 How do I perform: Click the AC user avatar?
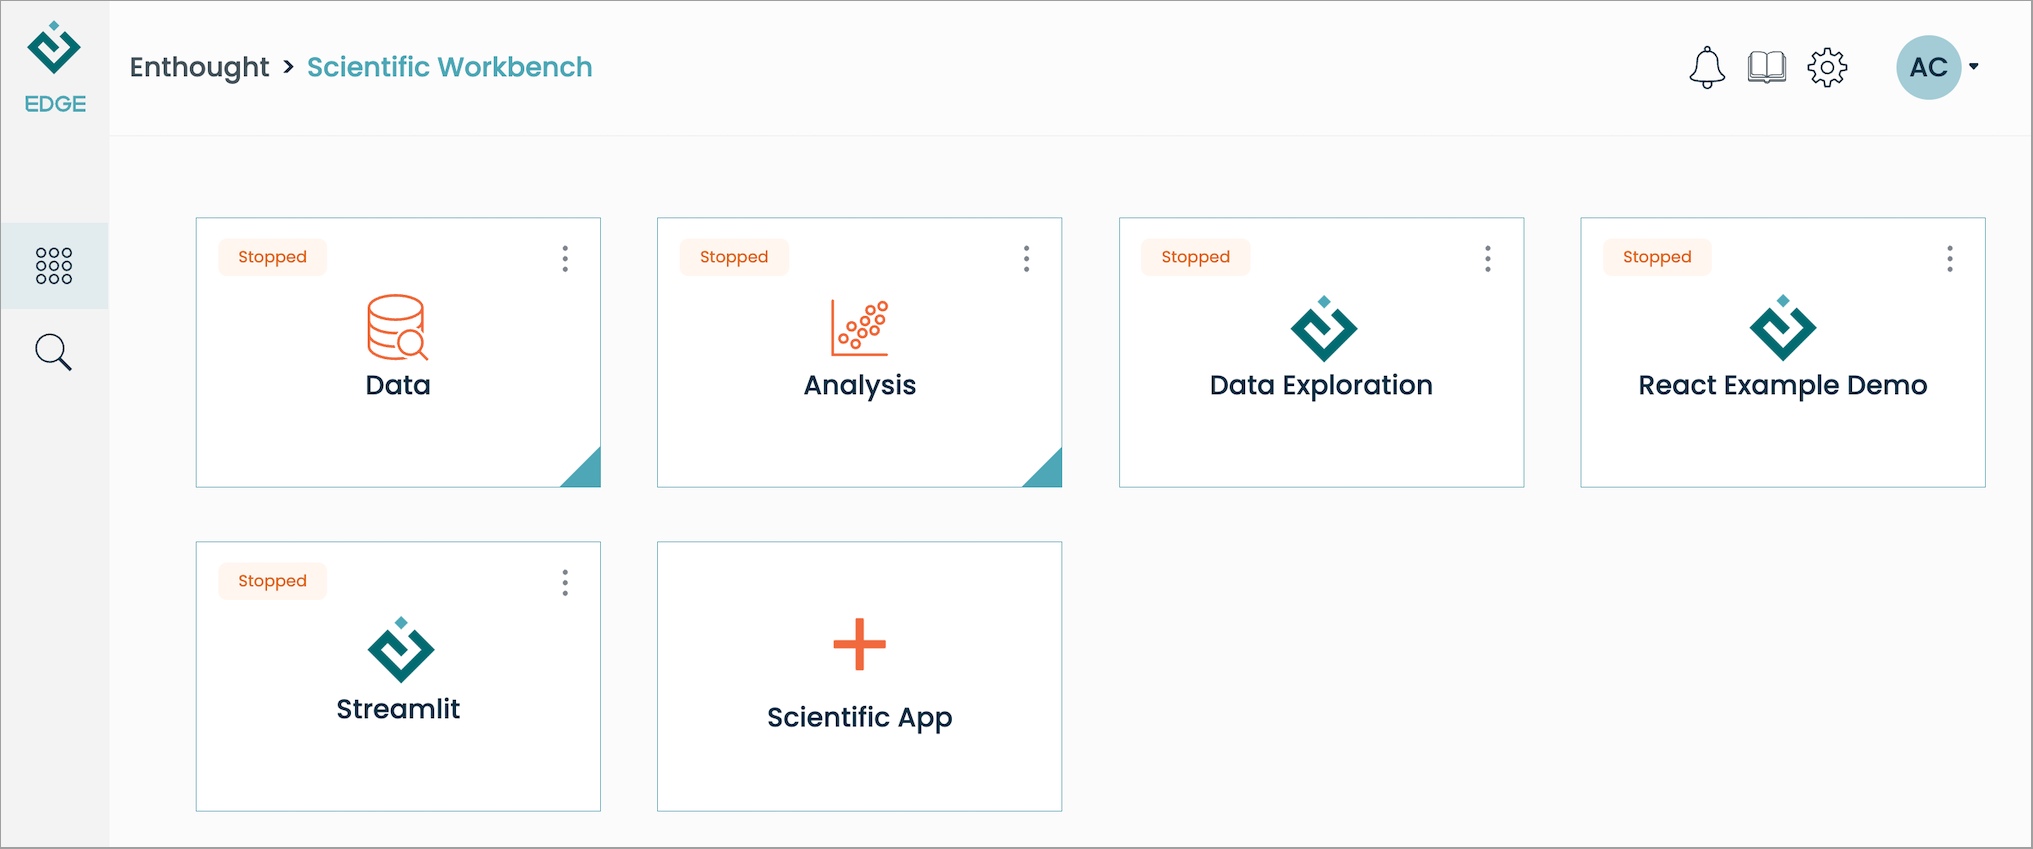click(x=1929, y=67)
